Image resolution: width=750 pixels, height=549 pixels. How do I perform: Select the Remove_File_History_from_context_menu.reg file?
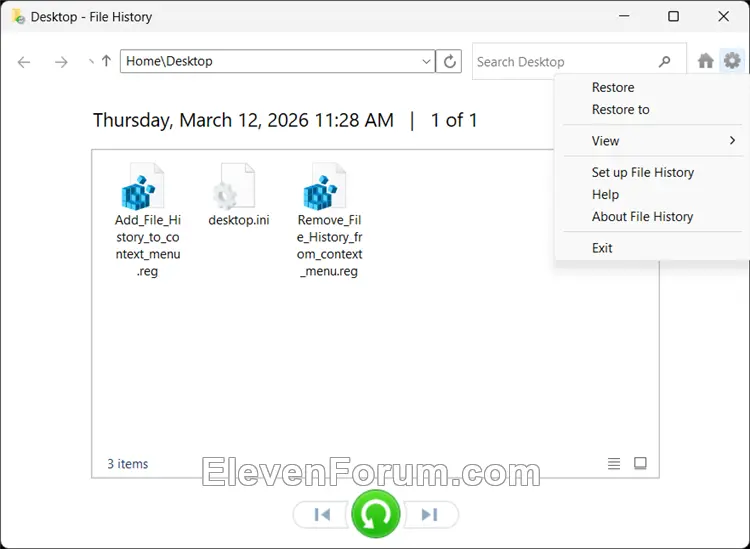(x=329, y=220)
